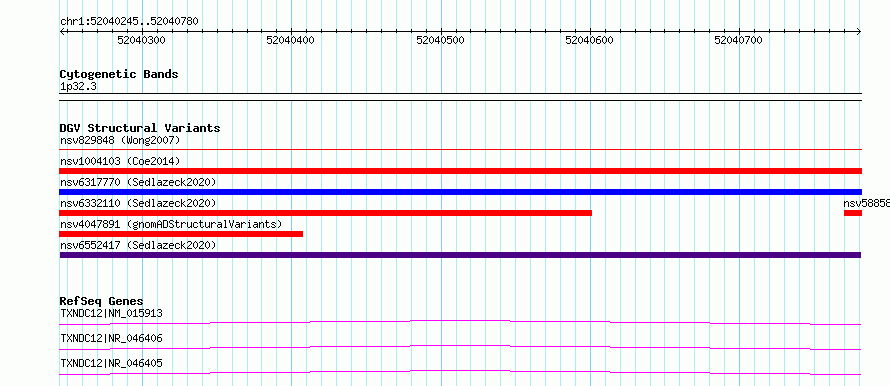
Task: Click the small red nsv58858 bar at right edge
Action: click(853, 213)
